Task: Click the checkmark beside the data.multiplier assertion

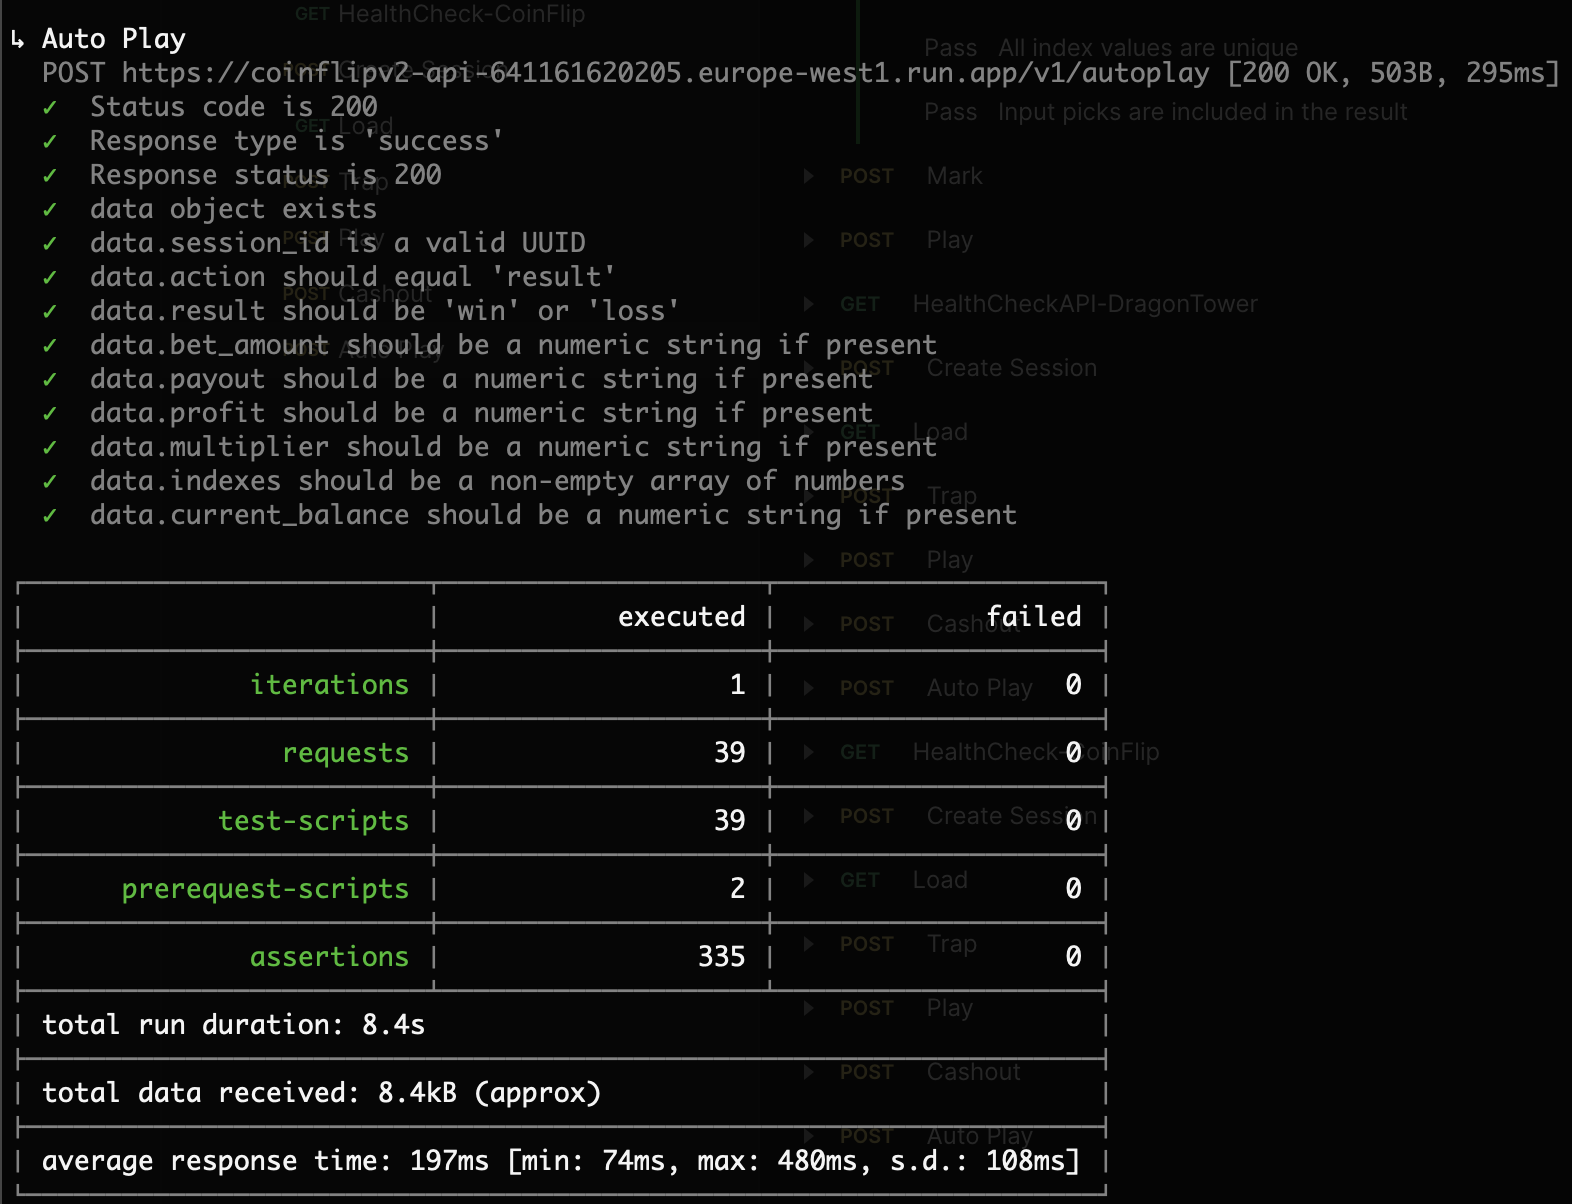Action: click(x=50, y=448)
